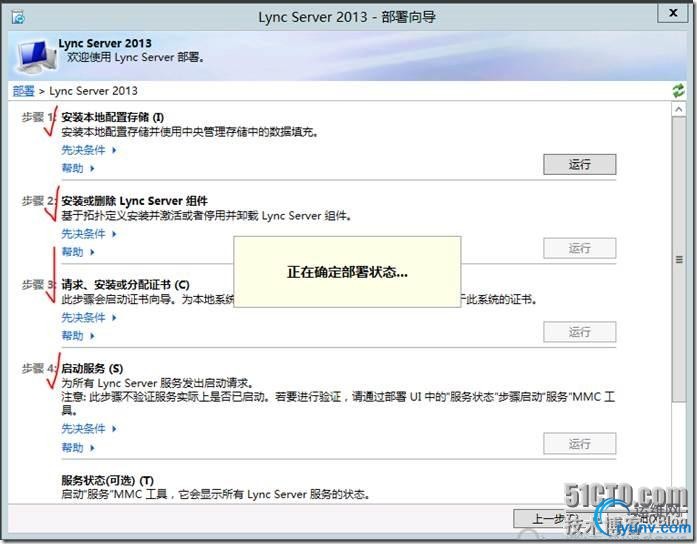
Task: Click the 部署 breadcrumb link
Action: tap(24, 91)
